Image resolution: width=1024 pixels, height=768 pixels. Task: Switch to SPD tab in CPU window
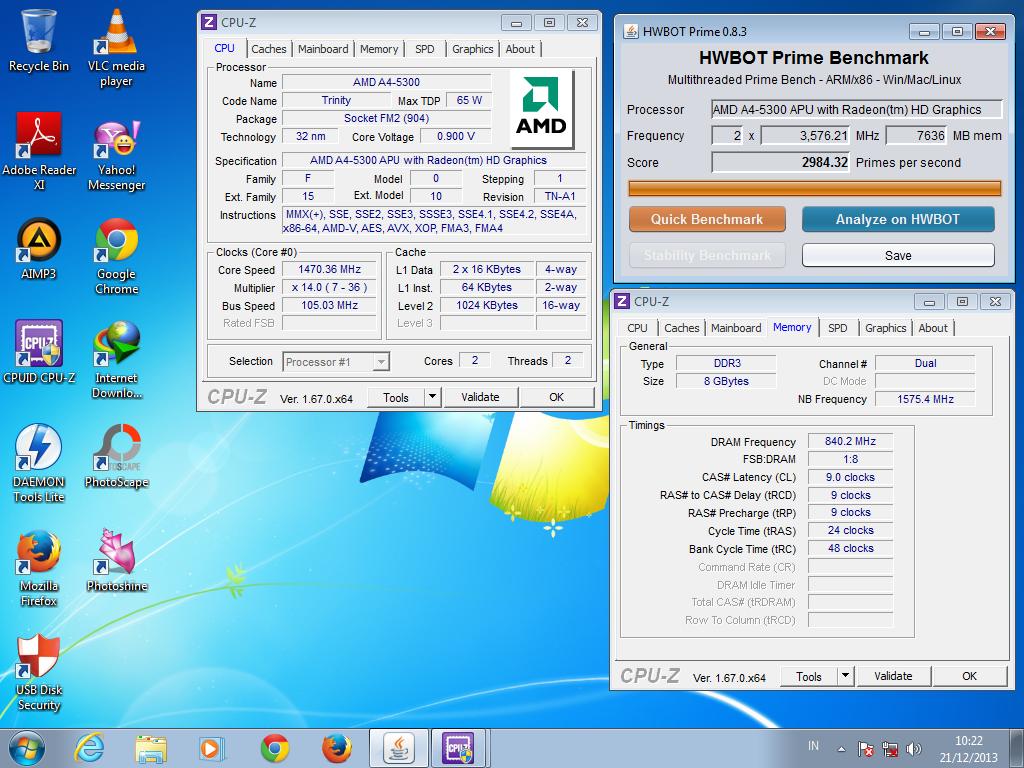(x=424, y=49)
